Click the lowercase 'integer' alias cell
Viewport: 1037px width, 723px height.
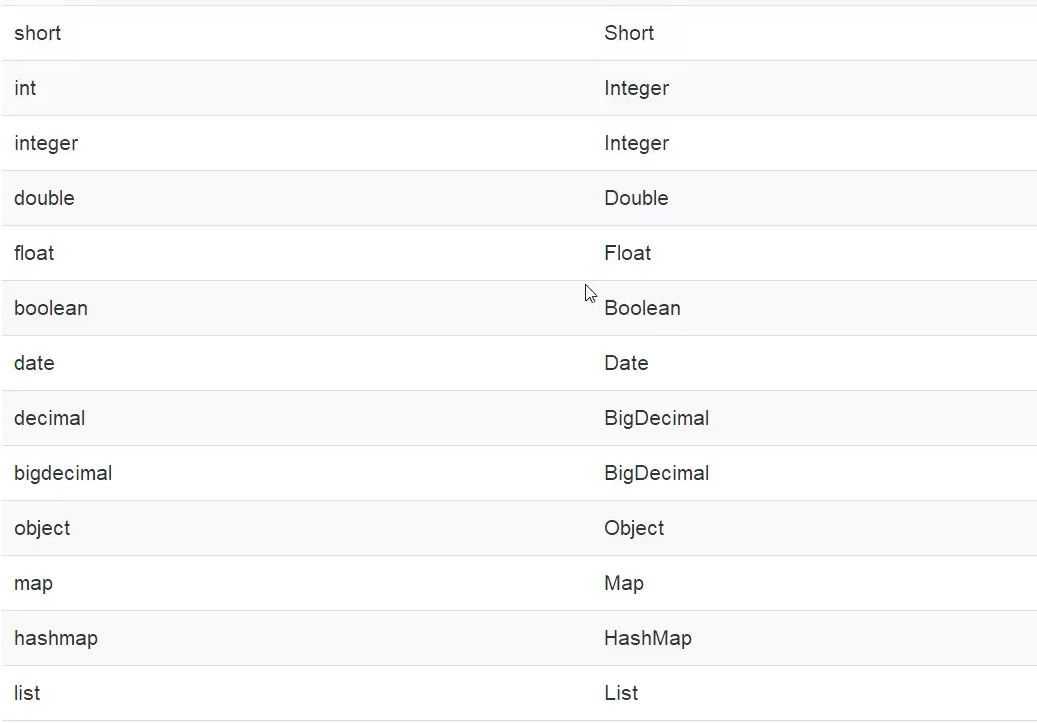coord(46,143)
